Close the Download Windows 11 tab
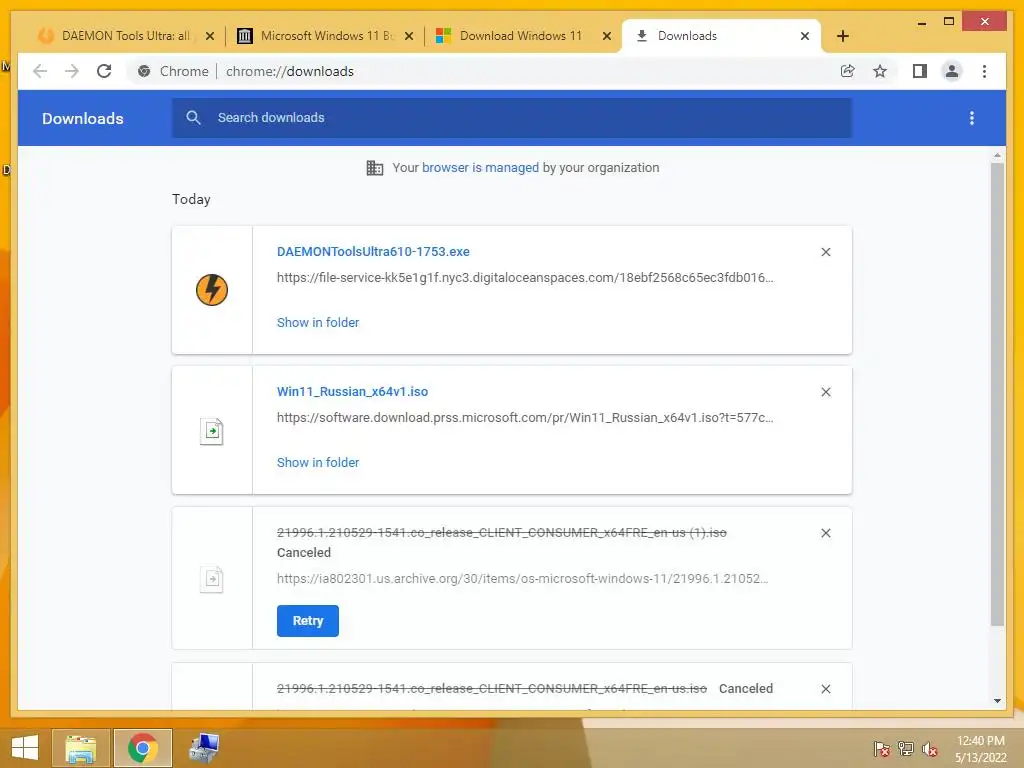 (607, 36)
